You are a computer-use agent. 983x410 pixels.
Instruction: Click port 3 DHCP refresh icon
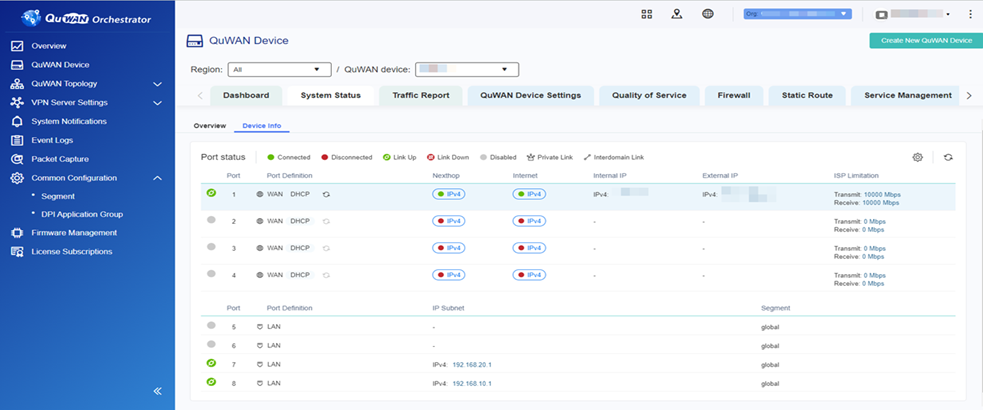pos(327,248)
